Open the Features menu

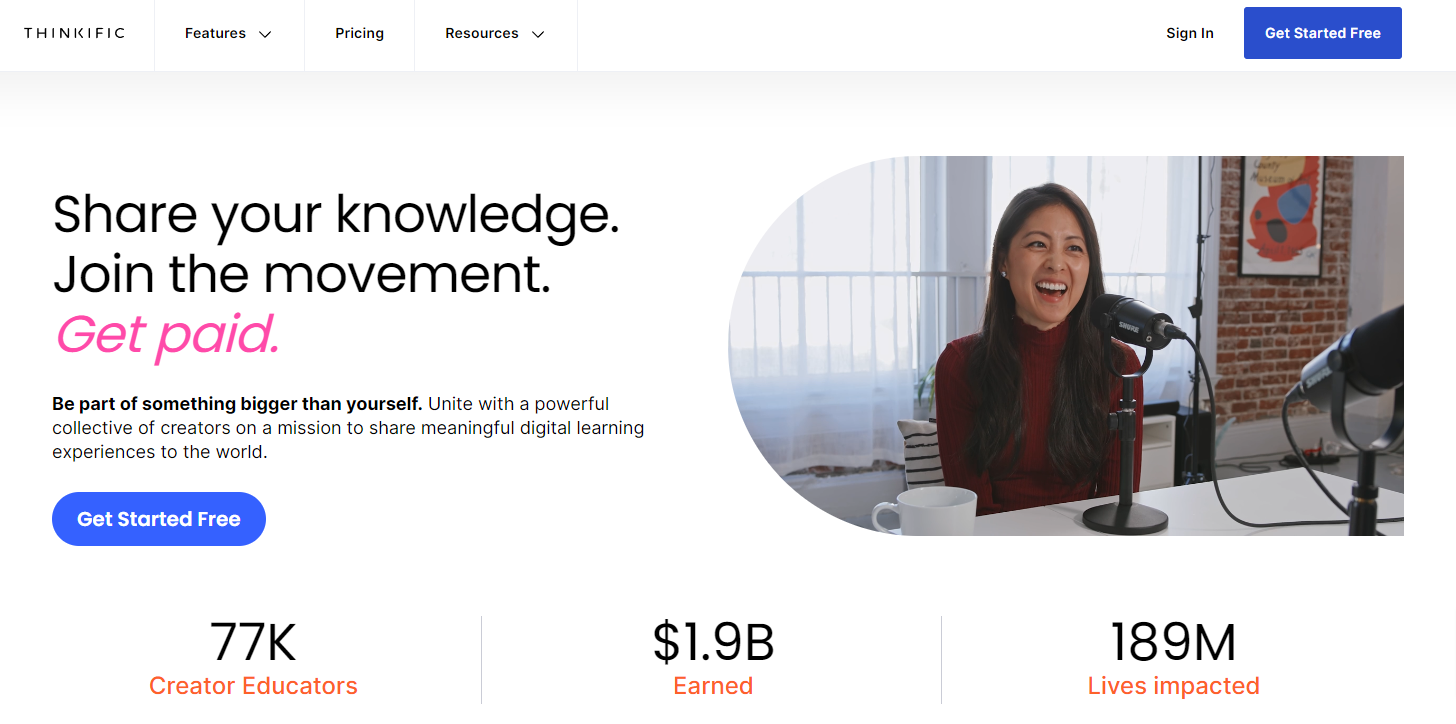[x=229, y=34]
